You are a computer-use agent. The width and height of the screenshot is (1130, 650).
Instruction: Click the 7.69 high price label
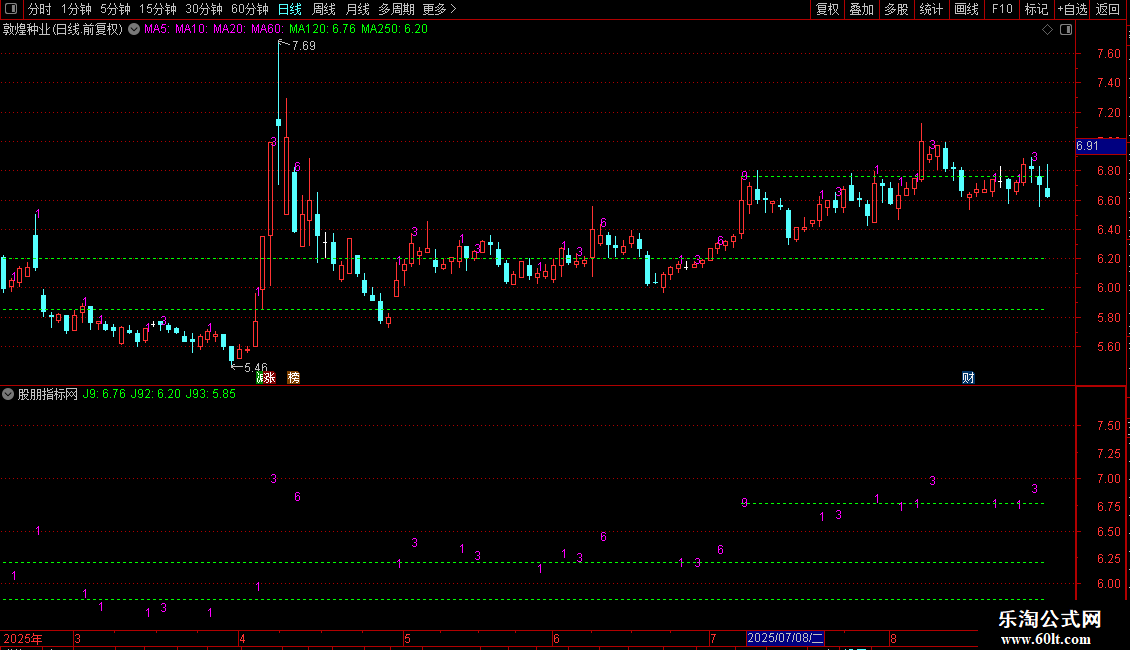pyautogui.click(x=303, y=45)
